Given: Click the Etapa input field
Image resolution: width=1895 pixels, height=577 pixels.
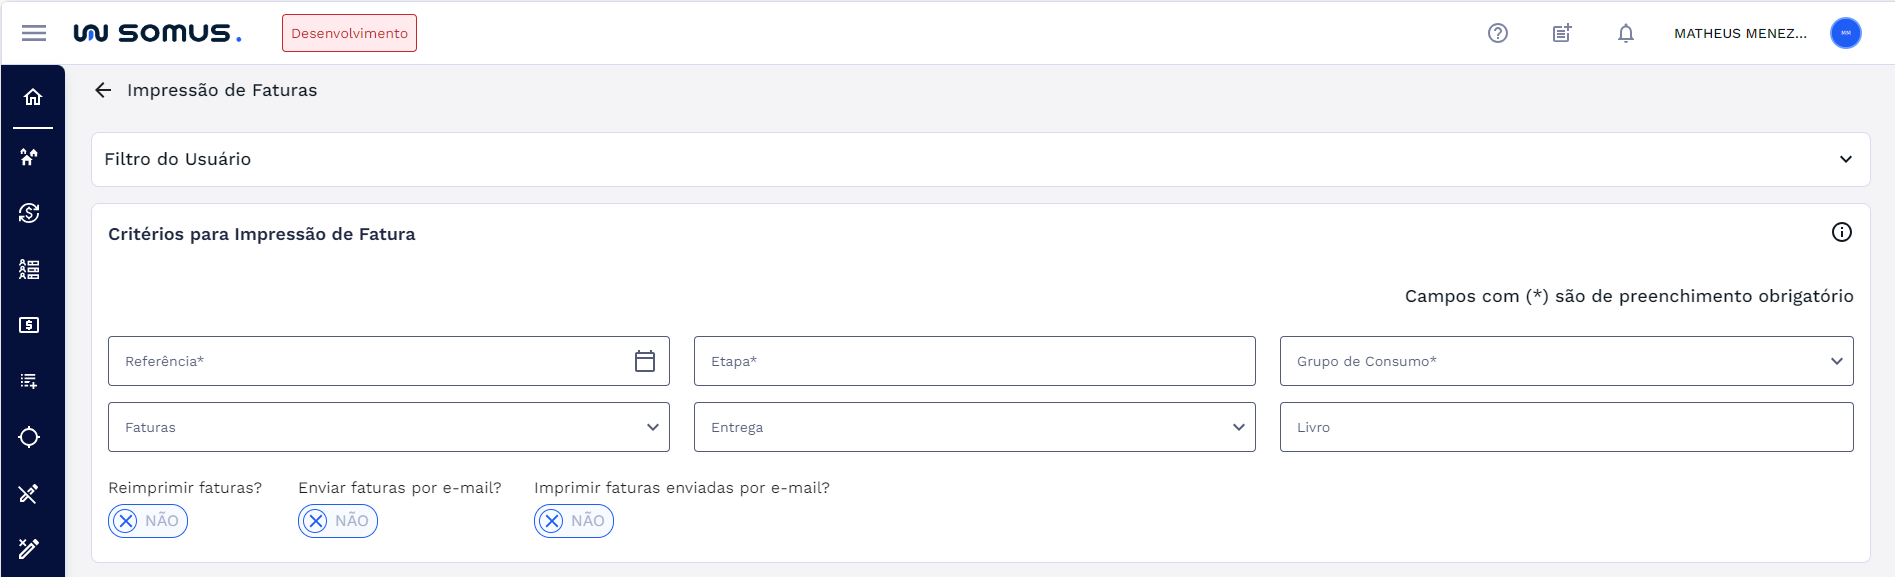Looking at the screenshot, I should pyautogui.click(x=974, y=361).
